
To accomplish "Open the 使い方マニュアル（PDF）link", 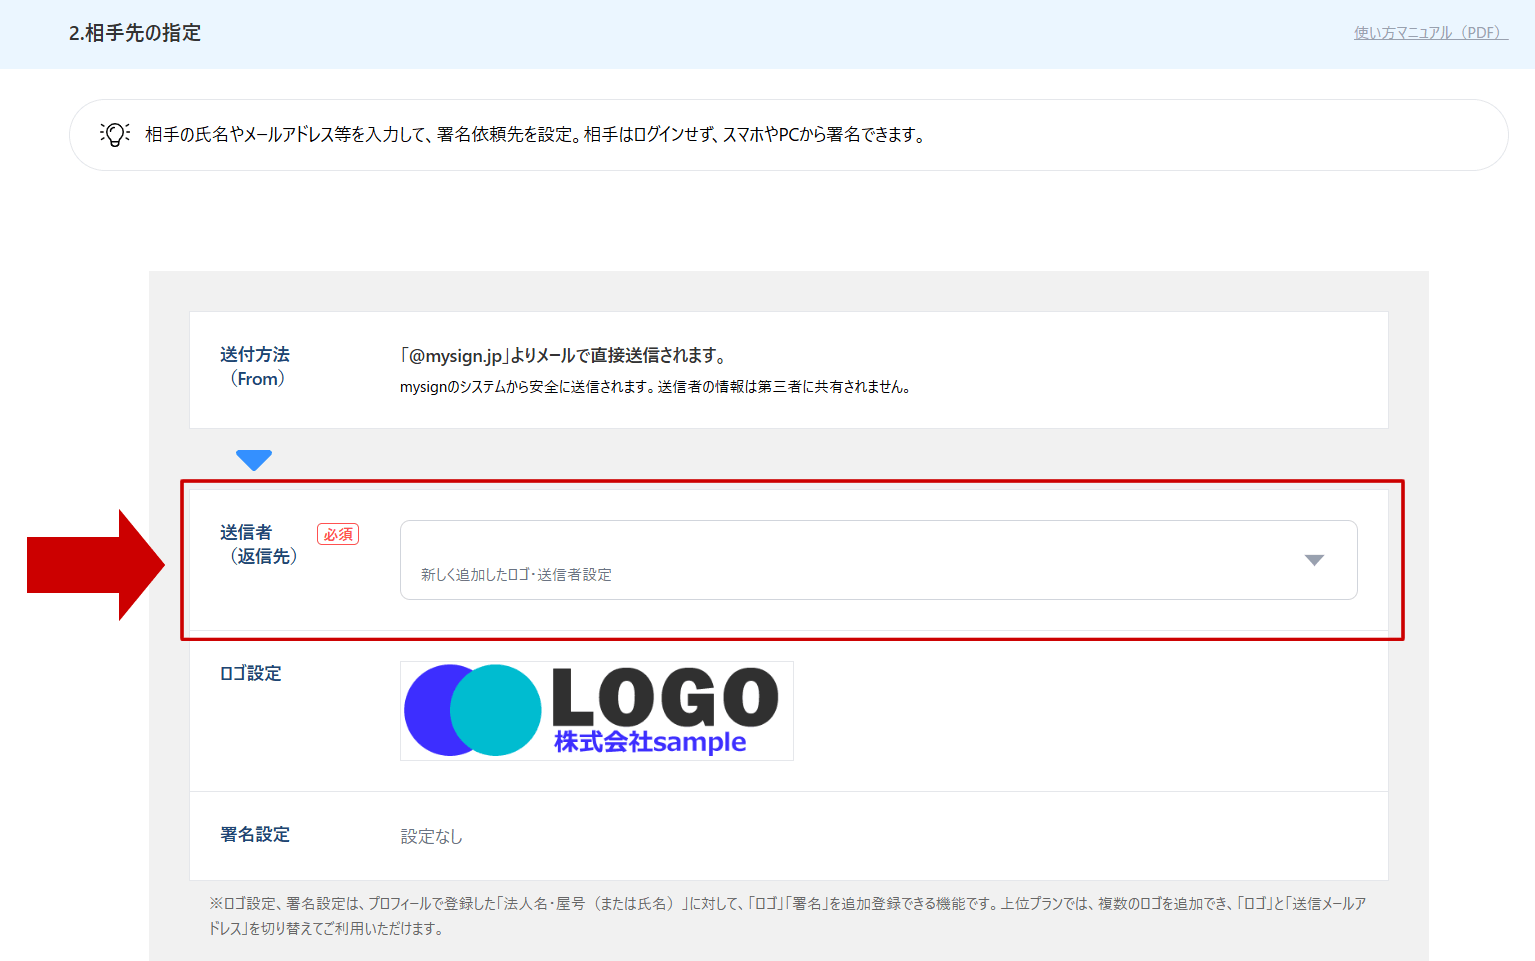I will (1427, 31).
